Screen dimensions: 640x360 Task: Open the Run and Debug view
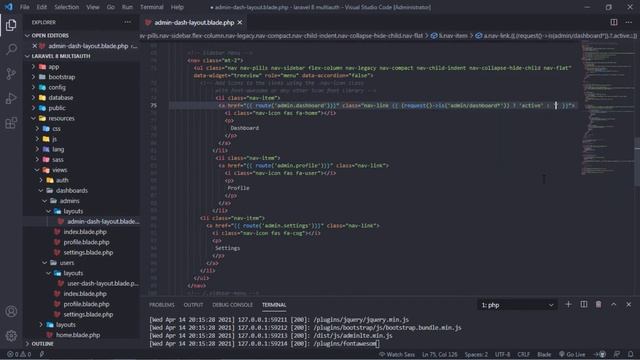11,98
